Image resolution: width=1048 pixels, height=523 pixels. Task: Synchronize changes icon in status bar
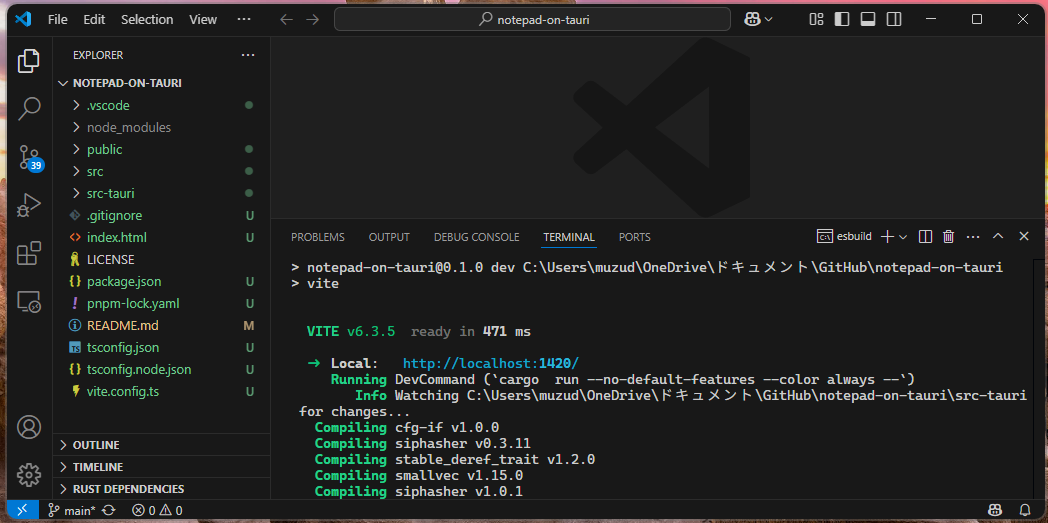tap(110, 510)
